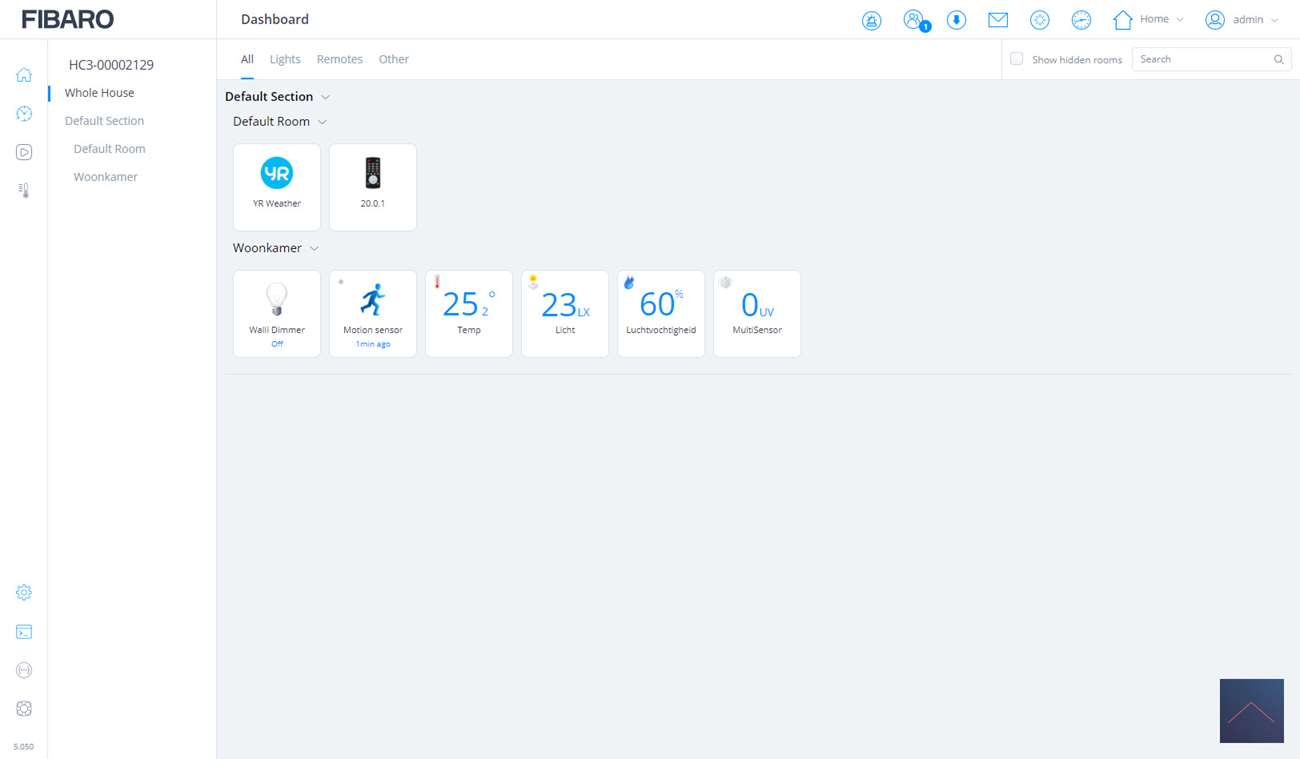Open the scenes play icon in sidebar
The width and height of the screenshot is (1300, 759).
pyautogui.click(x=24, y=152)
